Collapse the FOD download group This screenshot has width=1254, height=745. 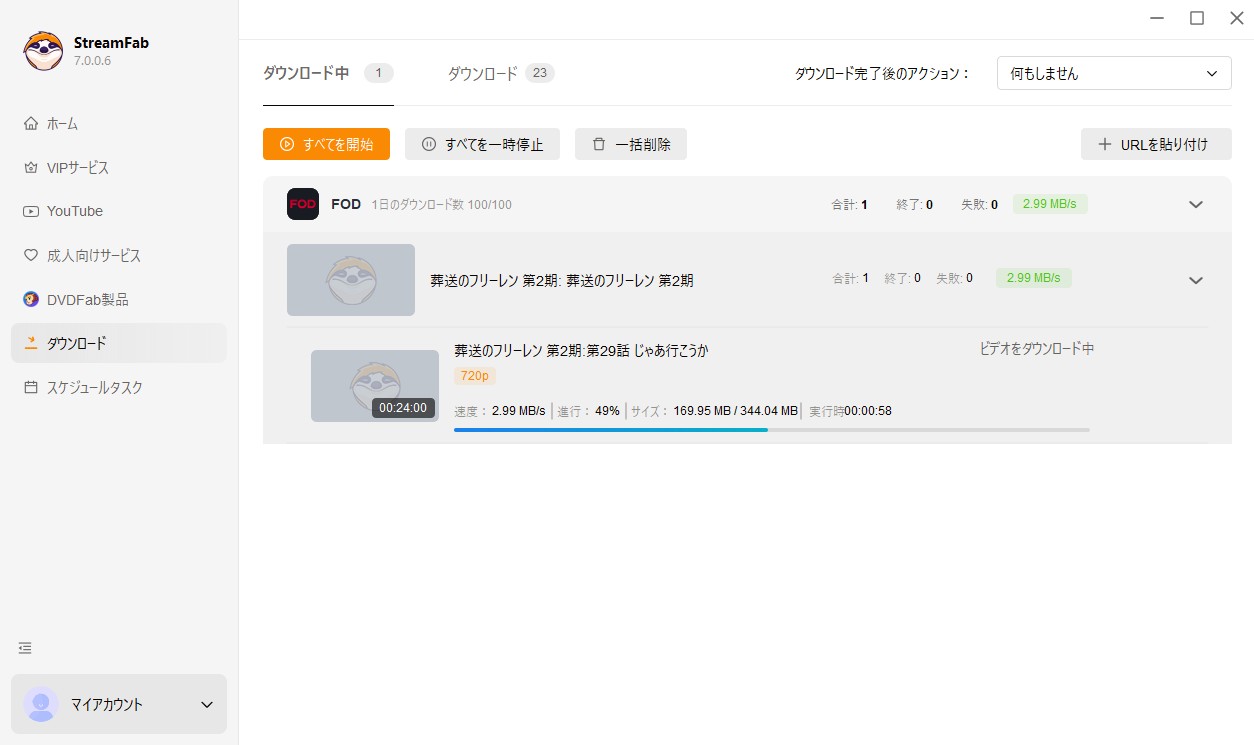[1195, 204]
